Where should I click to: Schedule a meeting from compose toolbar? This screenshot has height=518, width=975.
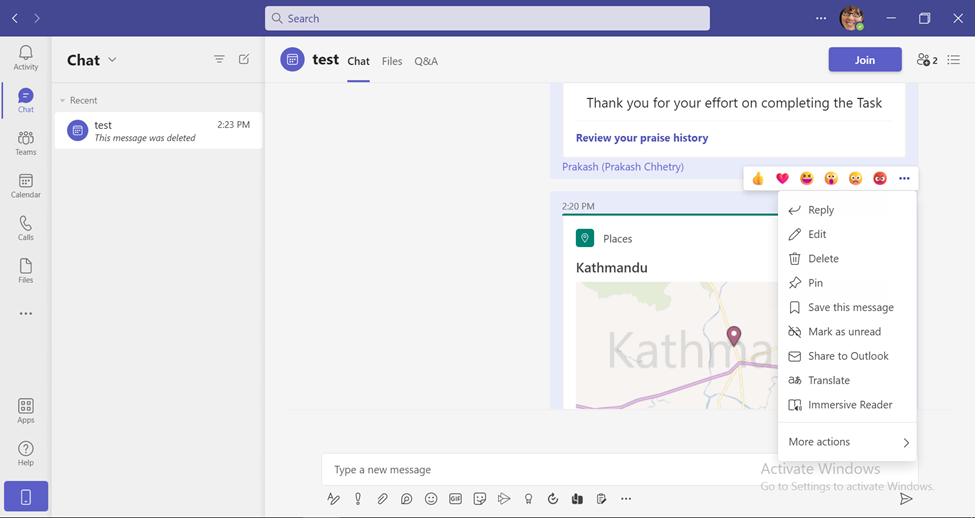504,499
